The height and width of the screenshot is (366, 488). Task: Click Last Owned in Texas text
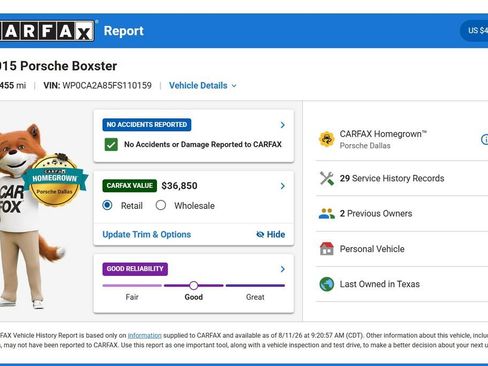(380, 284)
